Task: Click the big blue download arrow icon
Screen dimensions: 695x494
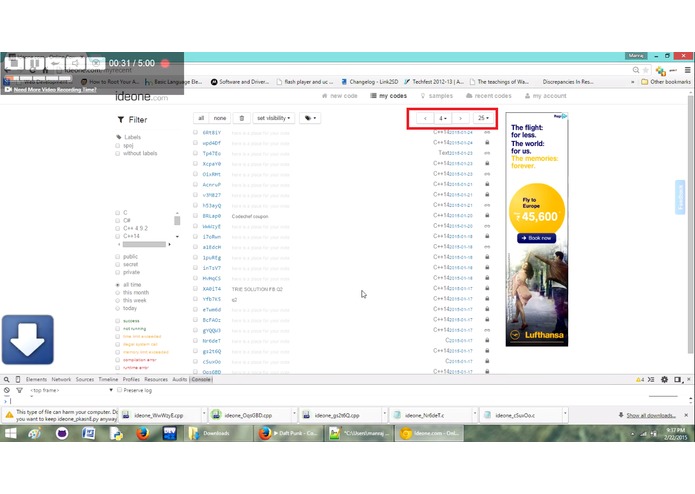Action: [27, 340]
